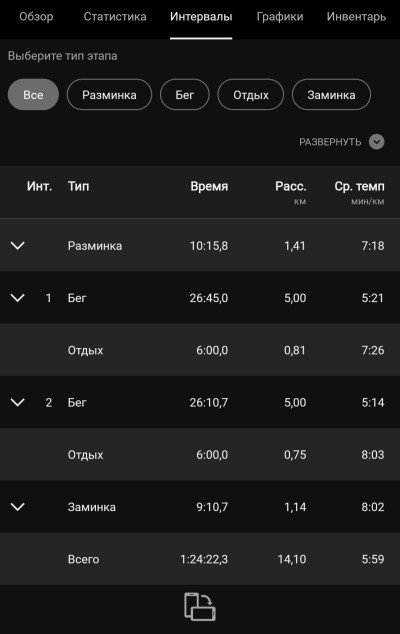400x634 pixels.
Task: Expand the Разминка row chevron
Action: coord(17,245)
